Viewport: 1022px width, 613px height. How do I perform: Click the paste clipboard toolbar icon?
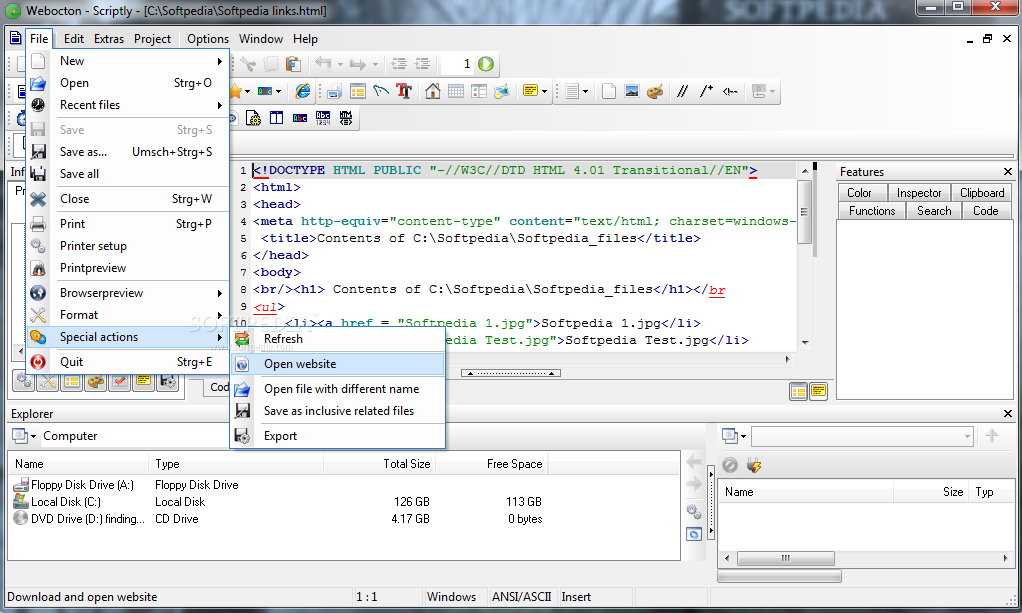pos(293,63)
